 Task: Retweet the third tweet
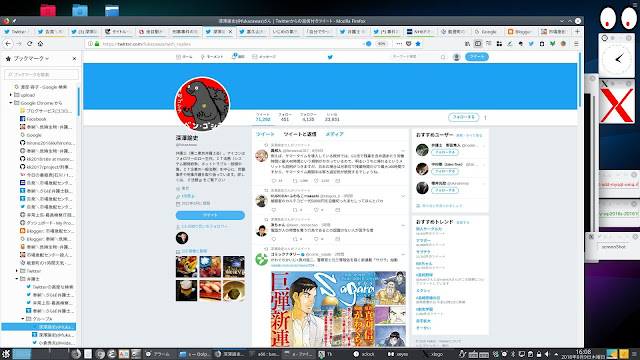295,239
